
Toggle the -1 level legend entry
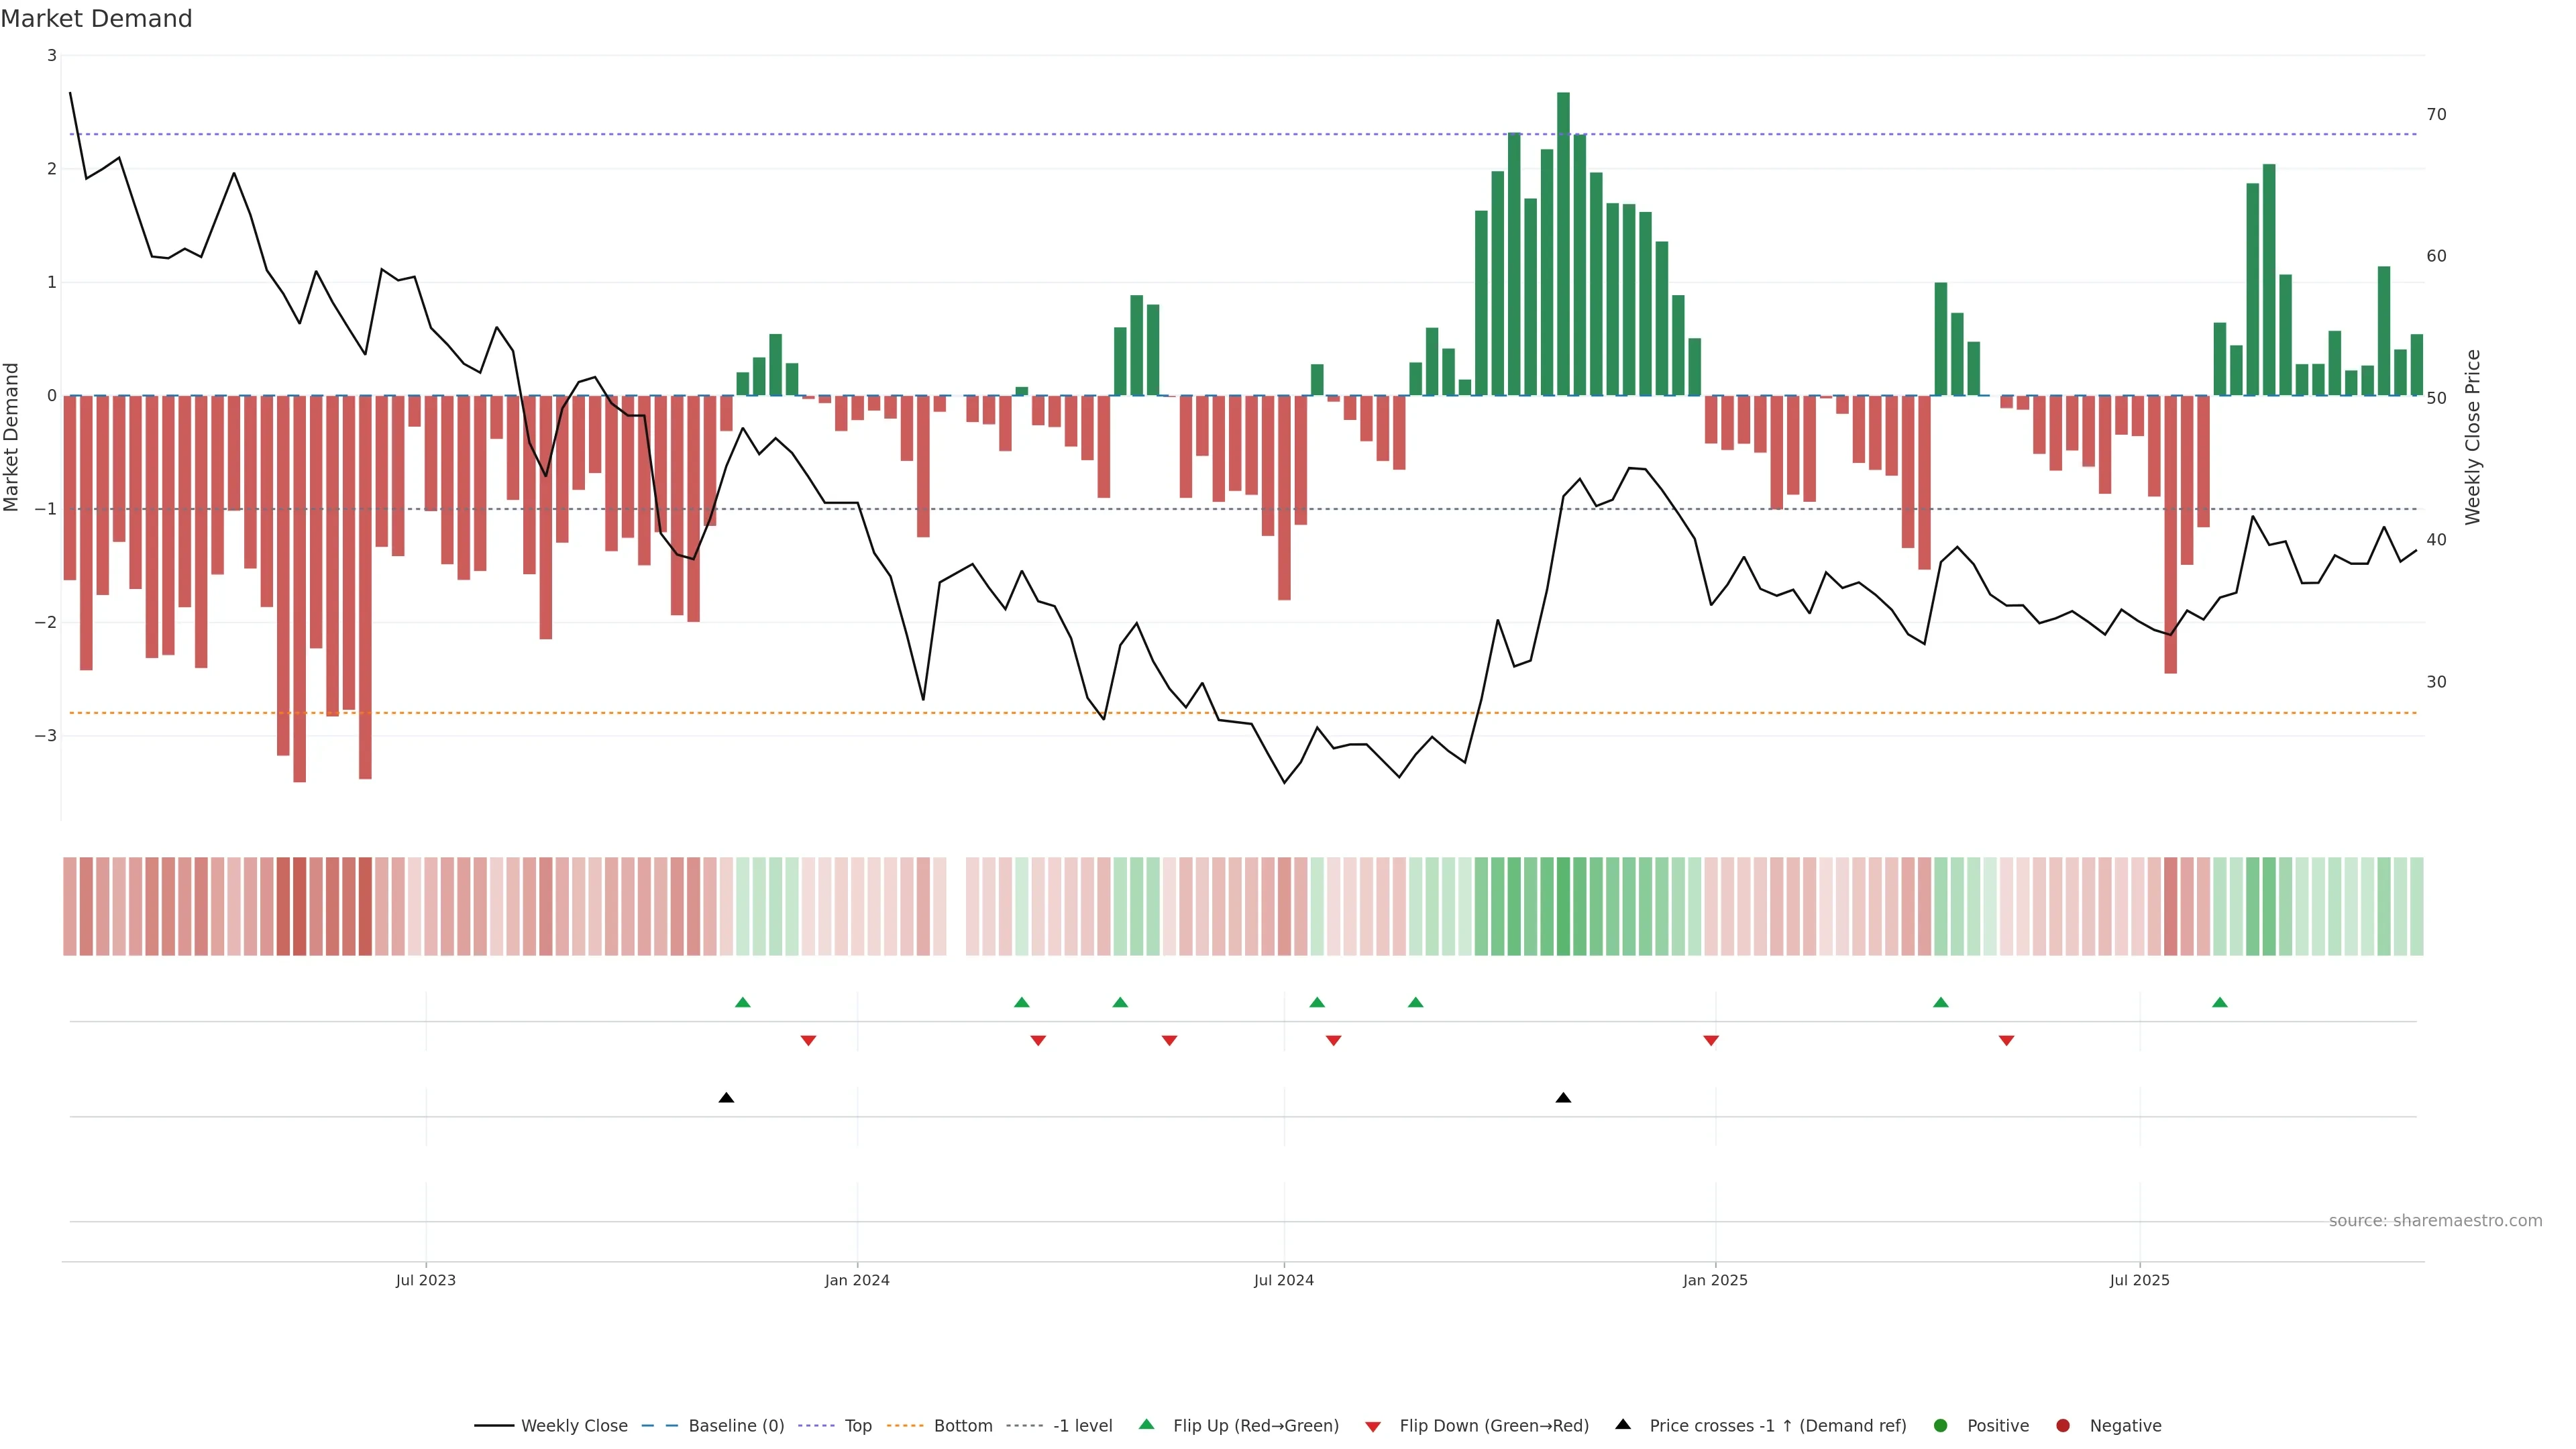tap(1082, 1425)
